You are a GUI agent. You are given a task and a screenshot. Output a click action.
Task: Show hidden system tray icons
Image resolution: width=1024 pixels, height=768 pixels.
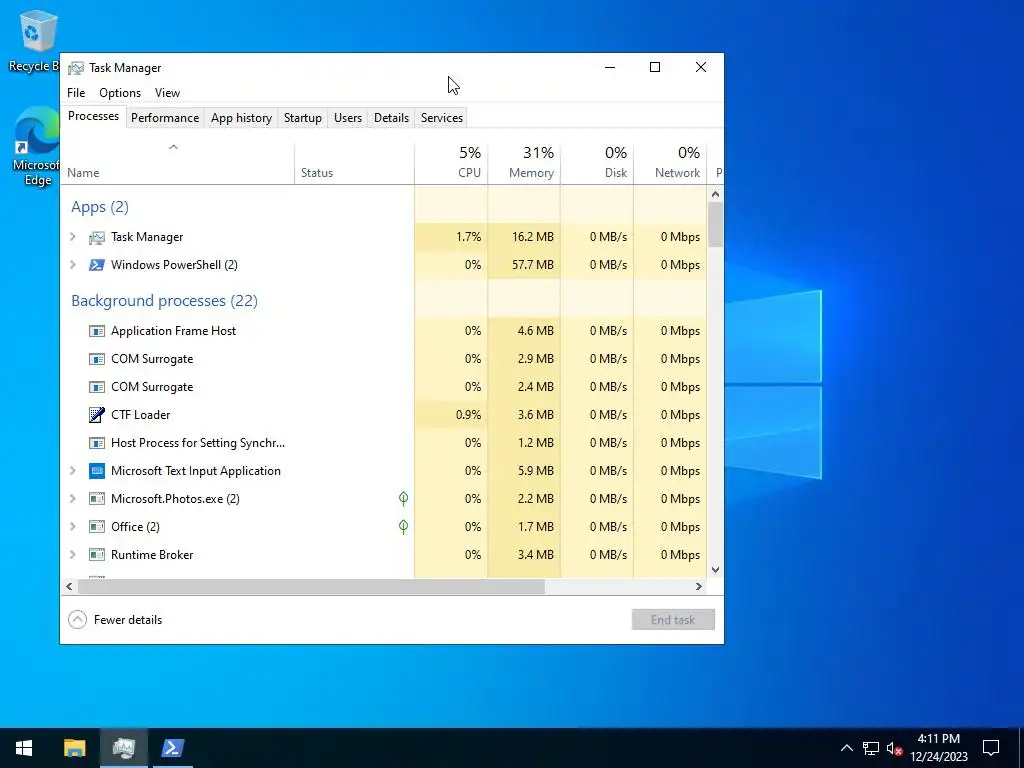(846, 748)
